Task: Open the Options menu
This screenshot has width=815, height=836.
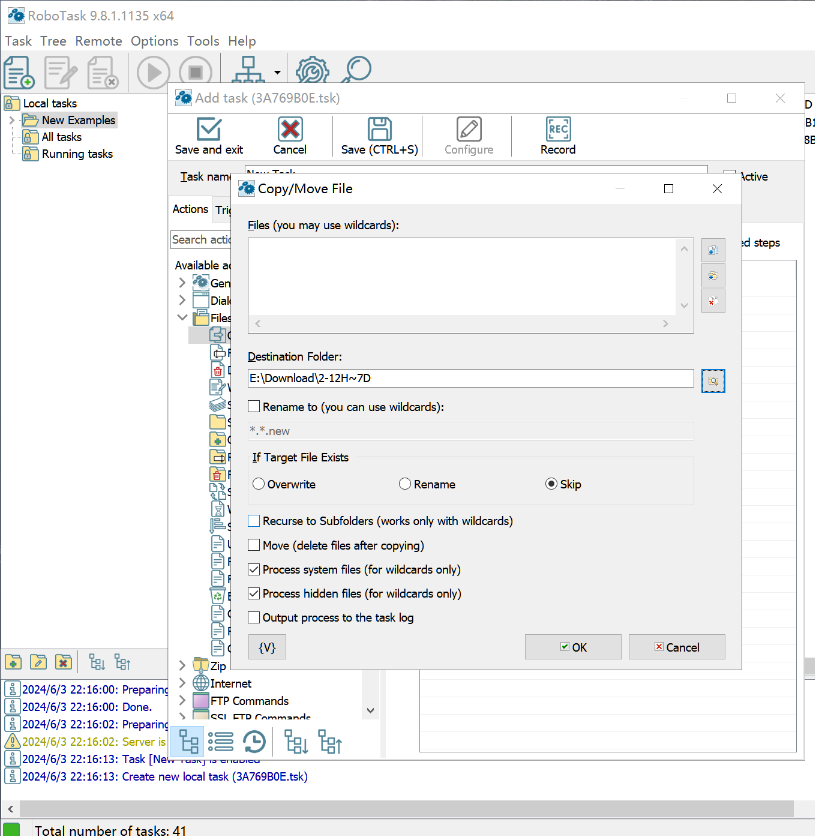Action: [154, 41]
